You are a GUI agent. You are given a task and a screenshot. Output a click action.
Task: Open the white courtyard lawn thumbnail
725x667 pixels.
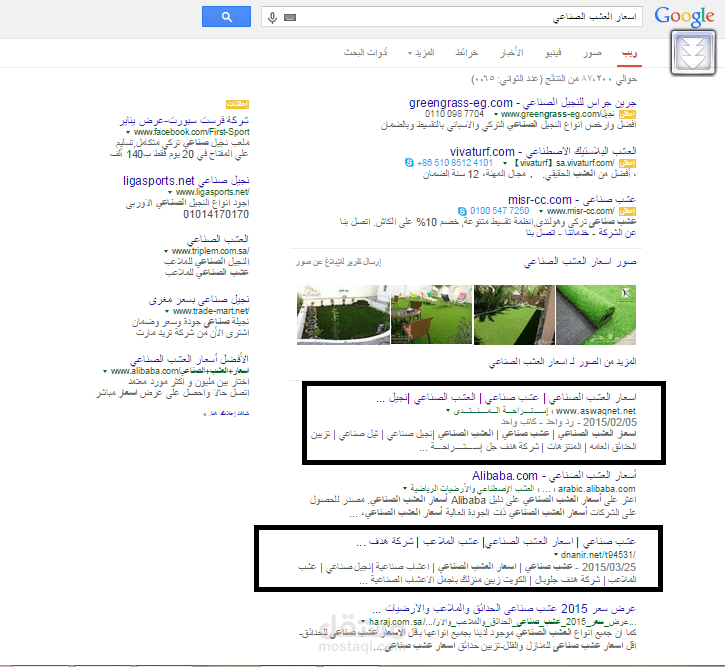click(x=343, y=315)
